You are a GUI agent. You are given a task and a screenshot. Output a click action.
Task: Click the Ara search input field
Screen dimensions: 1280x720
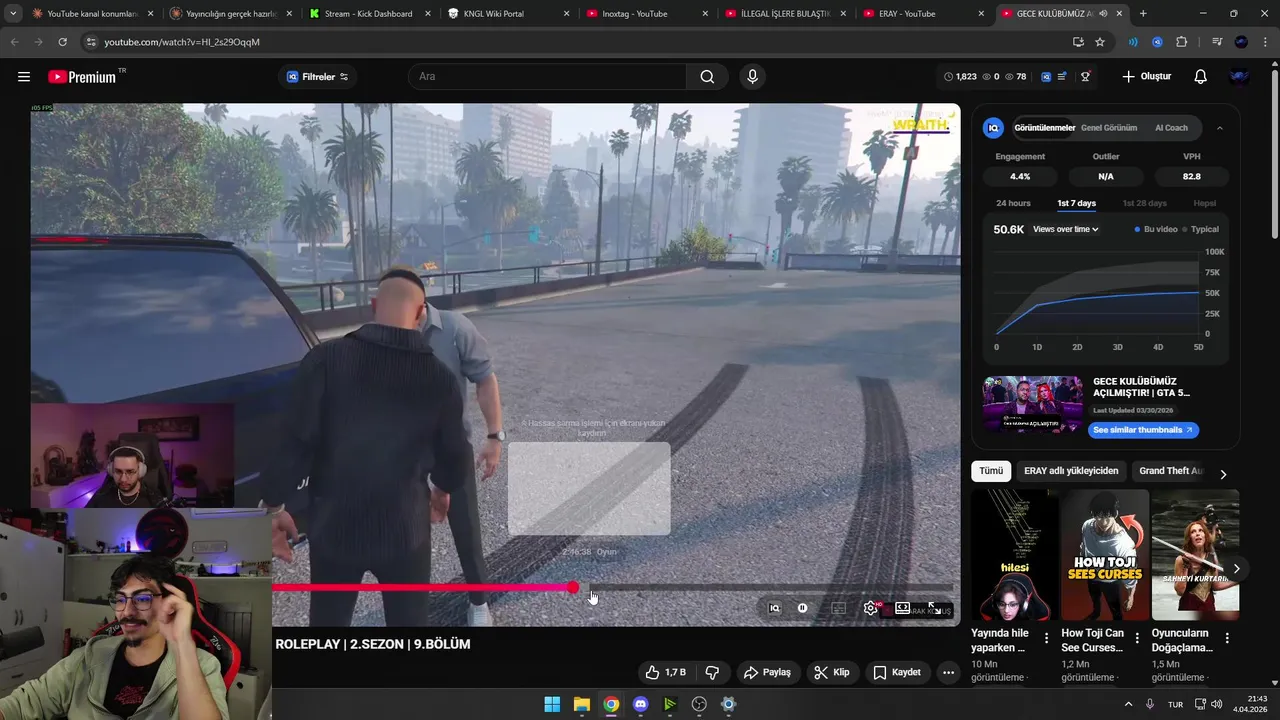(x=547, y=77)
